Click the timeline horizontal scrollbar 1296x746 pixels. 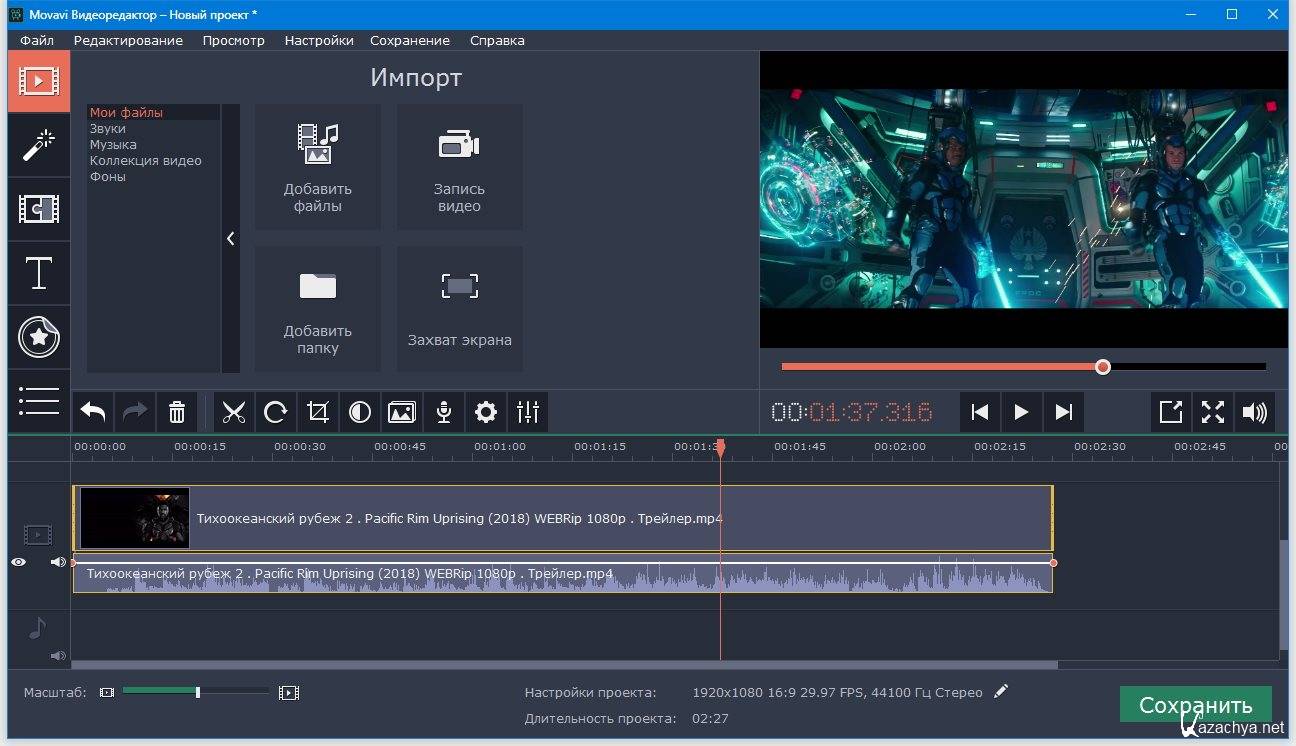click(565, 664)
